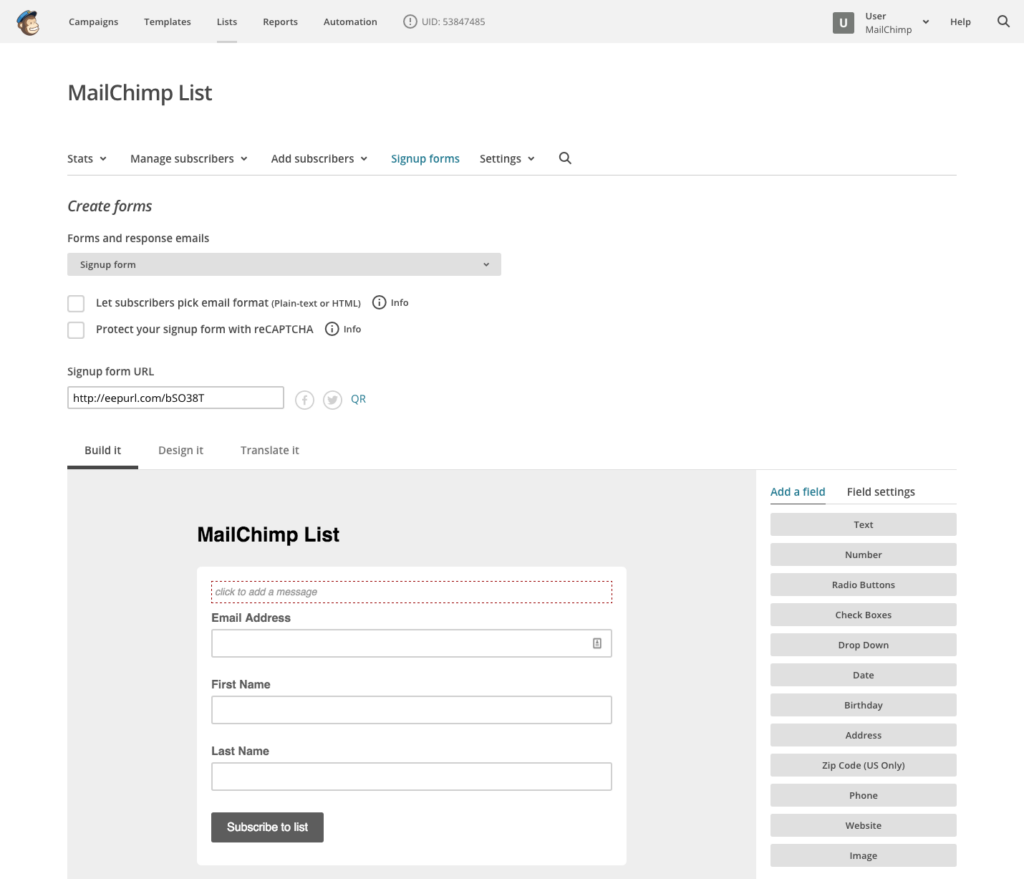The image size is (1024, 879).
Task: Open the Campaigns menu item
Action: click(93, 22)
